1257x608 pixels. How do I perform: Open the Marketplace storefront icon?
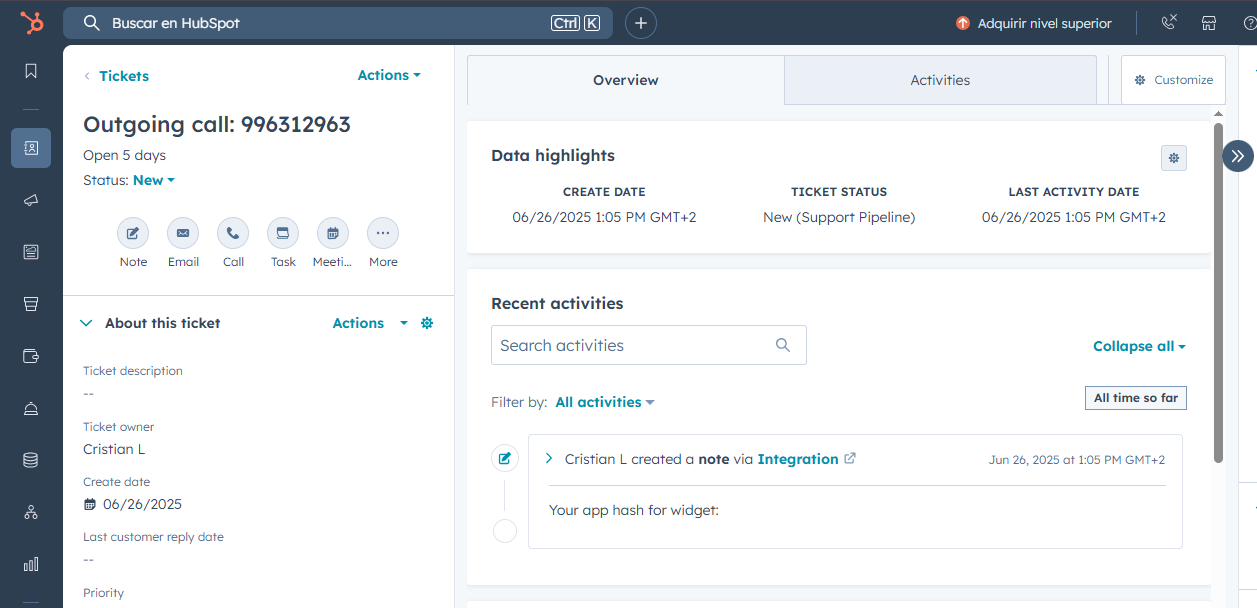pos(1209,23)
